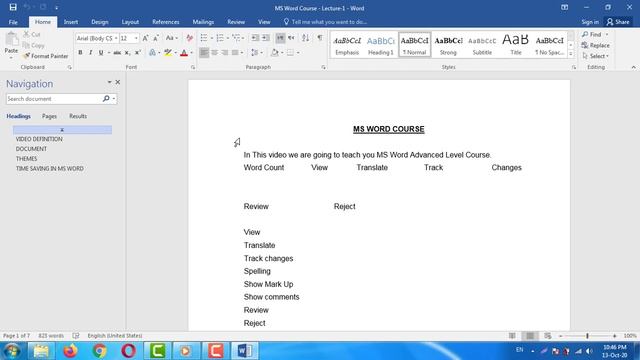
Task: Switch to the Insert tab
Action: tap(71, 22)
